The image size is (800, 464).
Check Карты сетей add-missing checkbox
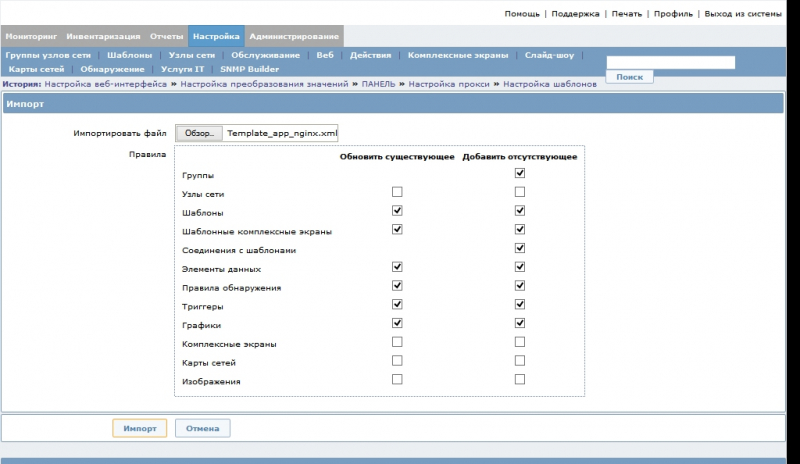click(520, 360)
